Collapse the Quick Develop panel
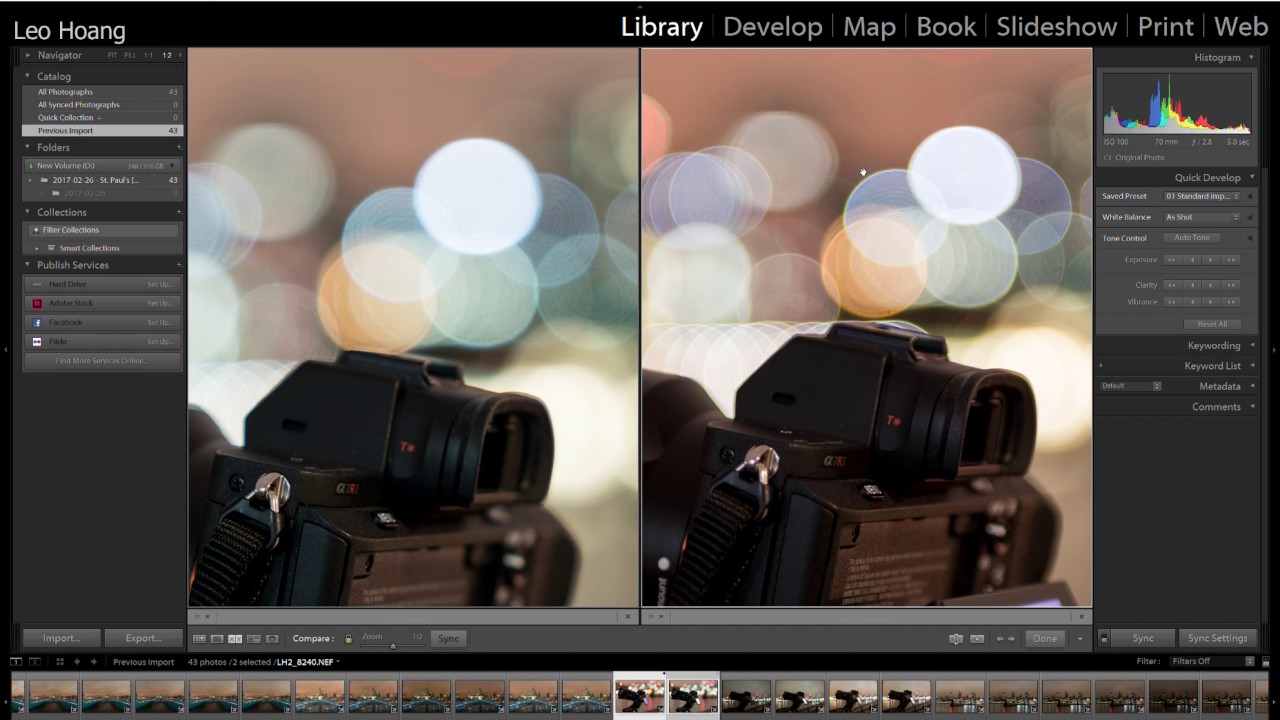1280x720 pixels. click(1251, 177)
